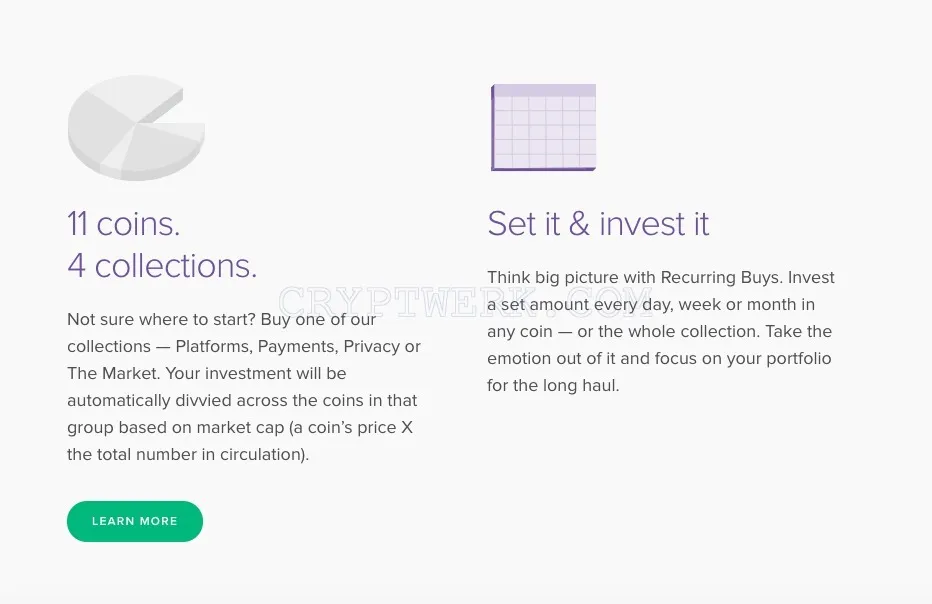
Task: Click the purple calendar grid icon
Action: click(x=543, y=127)
